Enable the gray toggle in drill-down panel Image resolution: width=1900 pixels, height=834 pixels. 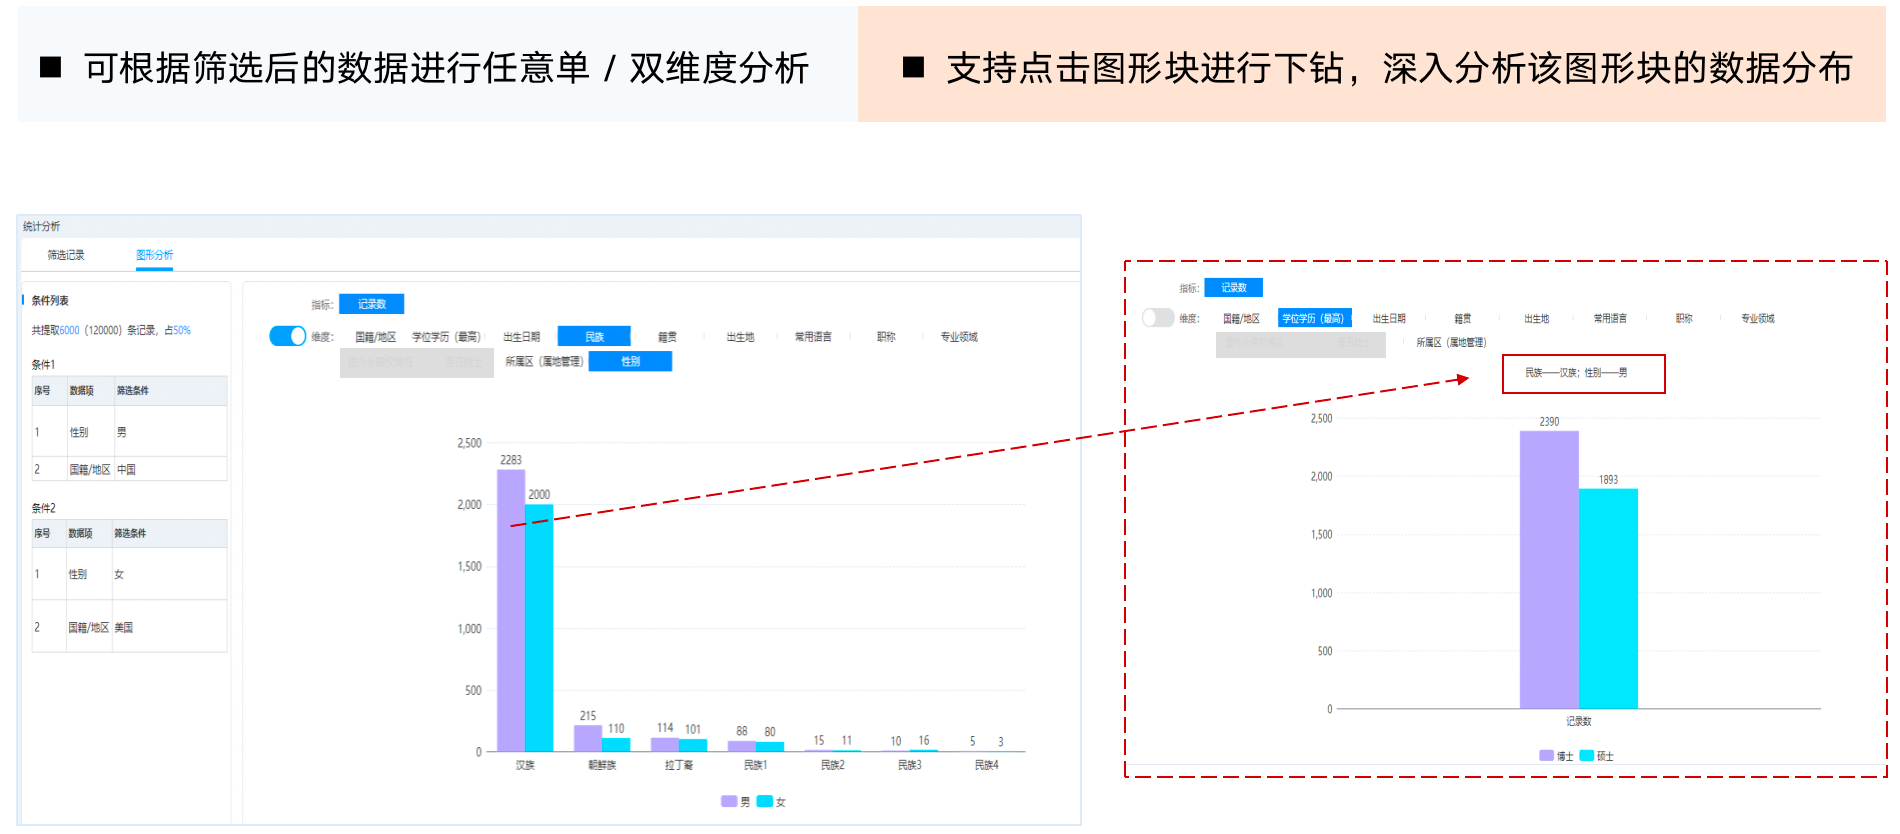tap(1158, 318)
